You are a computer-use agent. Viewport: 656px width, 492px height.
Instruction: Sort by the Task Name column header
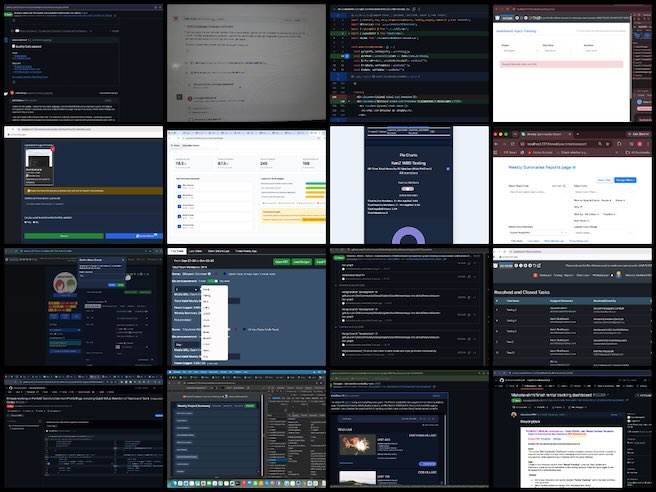512,301
